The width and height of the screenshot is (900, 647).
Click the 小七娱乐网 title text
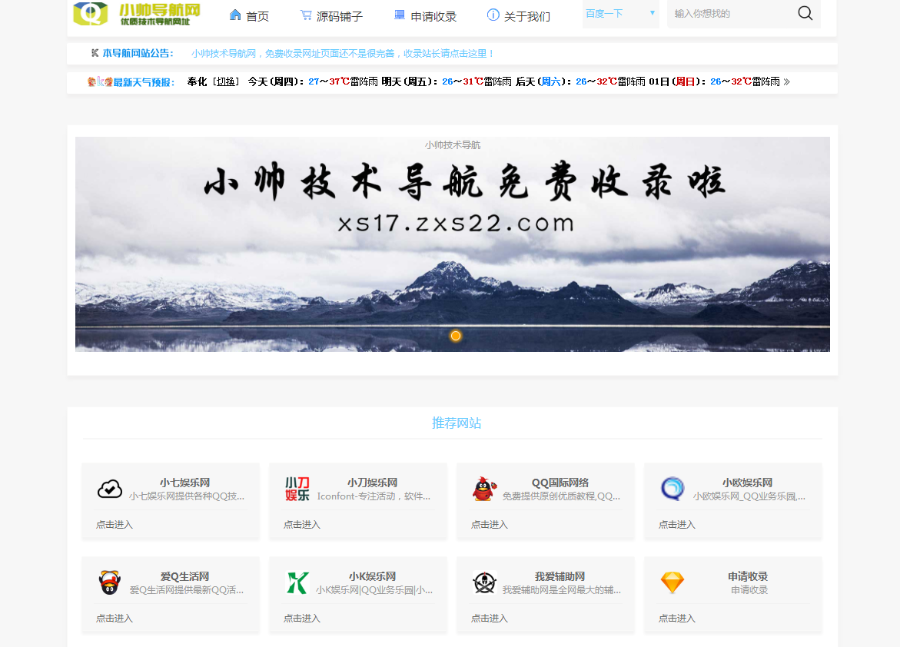pos(185,482)
